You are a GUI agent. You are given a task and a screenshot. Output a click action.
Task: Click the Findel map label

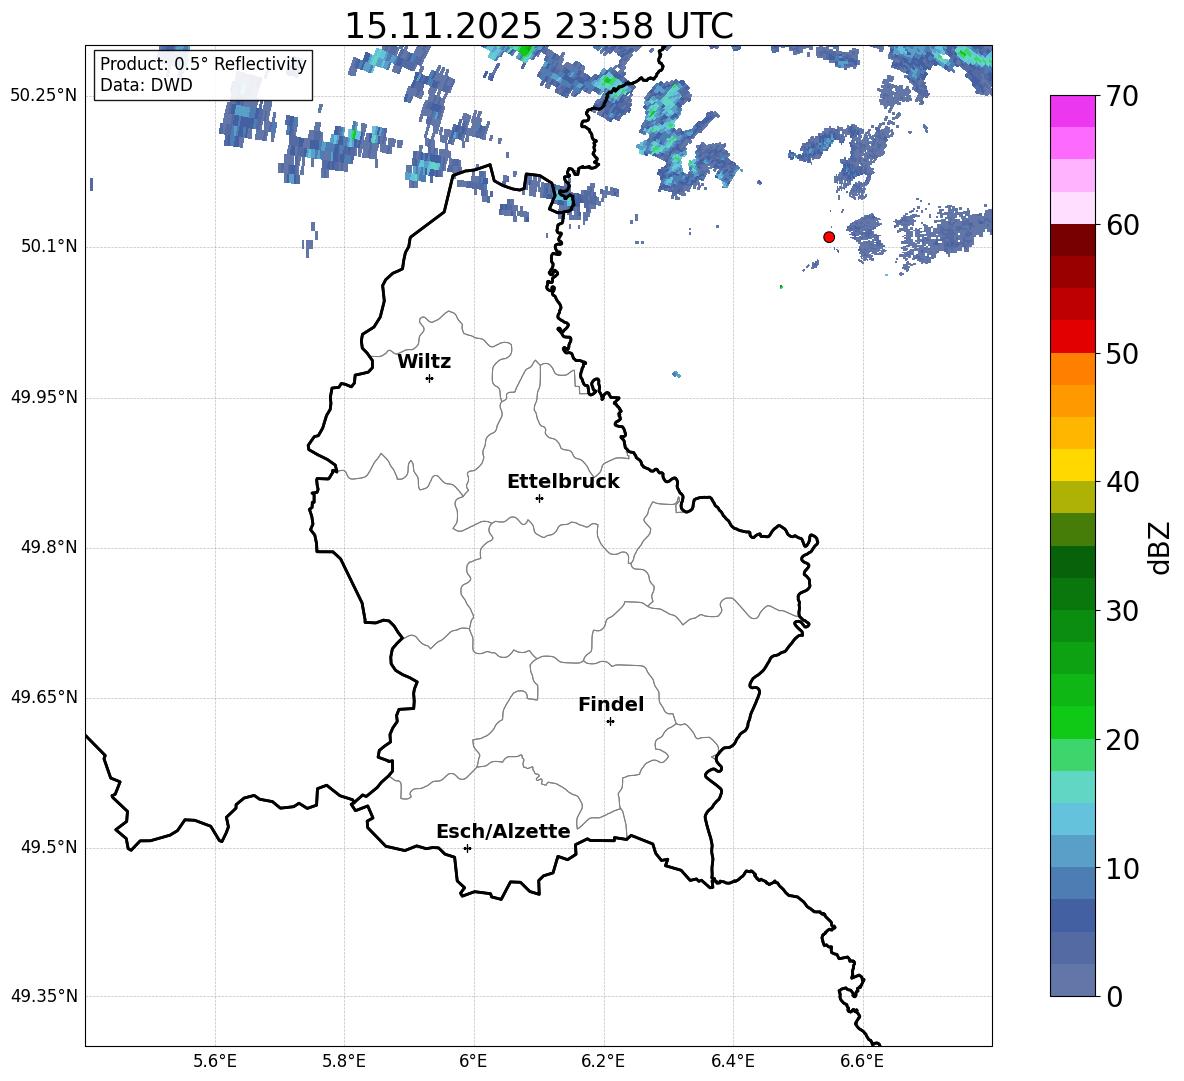(611, 704)
